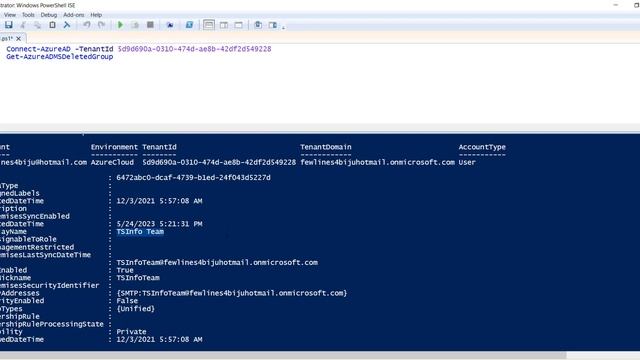Show the script pane maximized

[238, 25]
